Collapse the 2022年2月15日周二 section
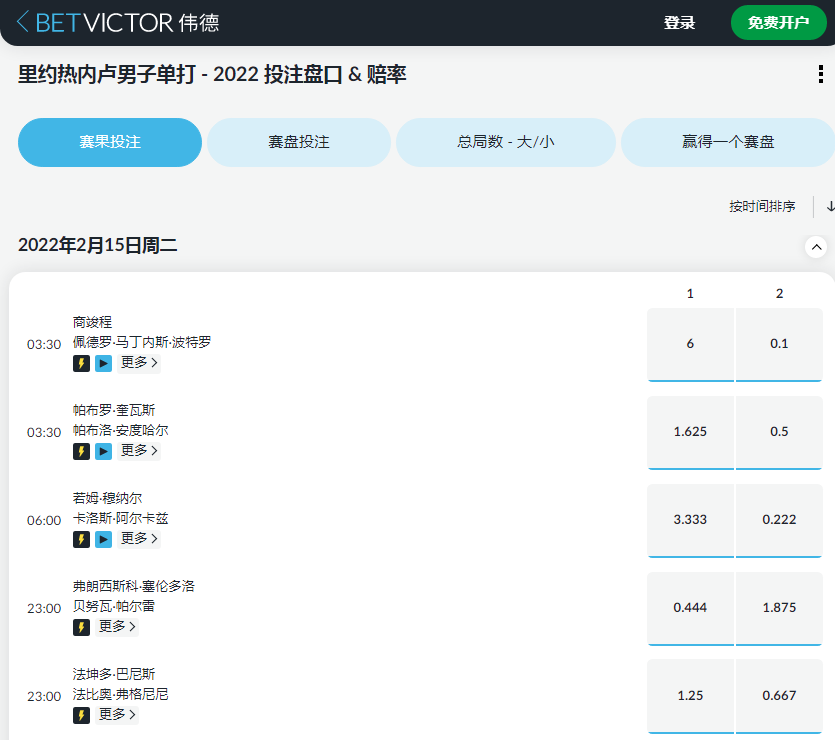Viewport: 835px width, 740px height. (x=816, y=246)
